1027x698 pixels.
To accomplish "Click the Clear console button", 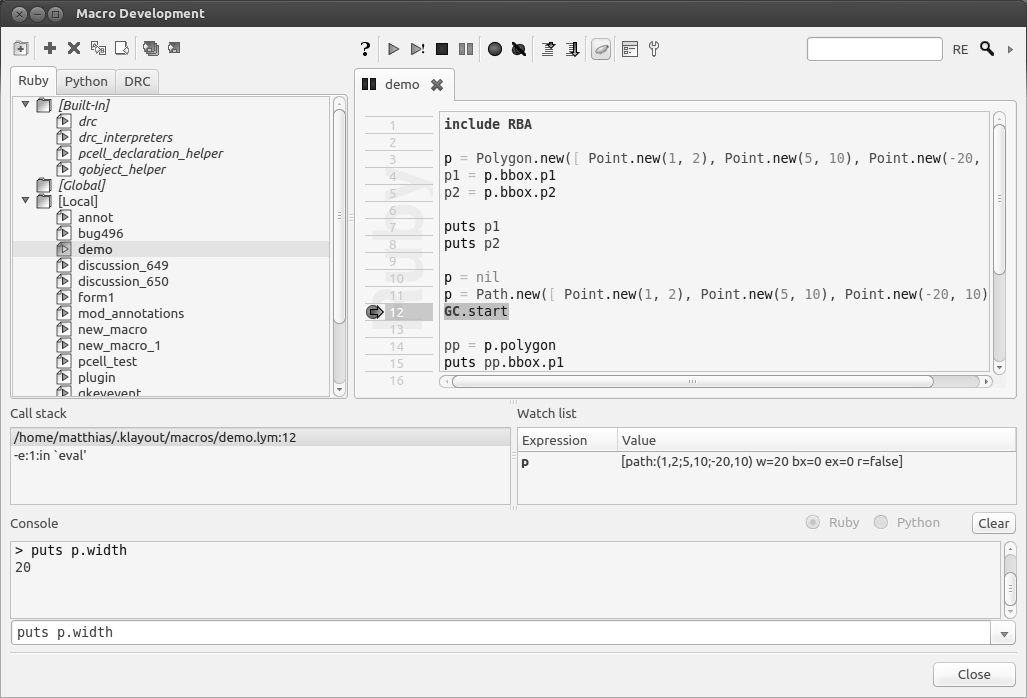I will [x=993, y=523].
